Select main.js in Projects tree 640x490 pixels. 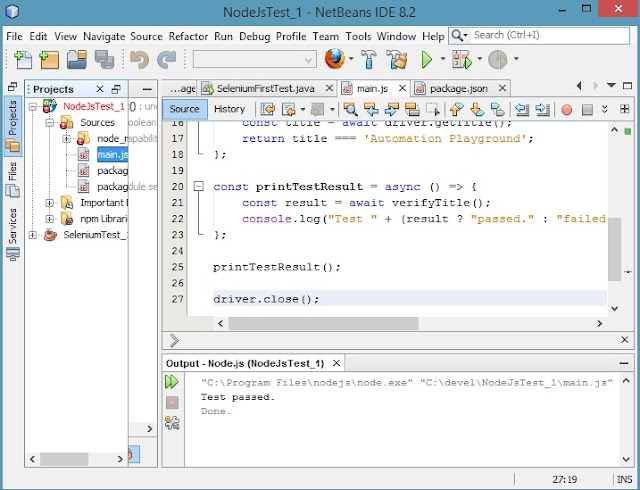coord(112,155)
